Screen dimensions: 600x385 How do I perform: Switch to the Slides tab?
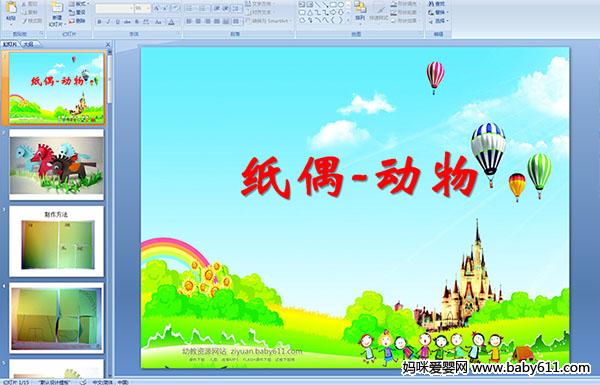(10, 44)
